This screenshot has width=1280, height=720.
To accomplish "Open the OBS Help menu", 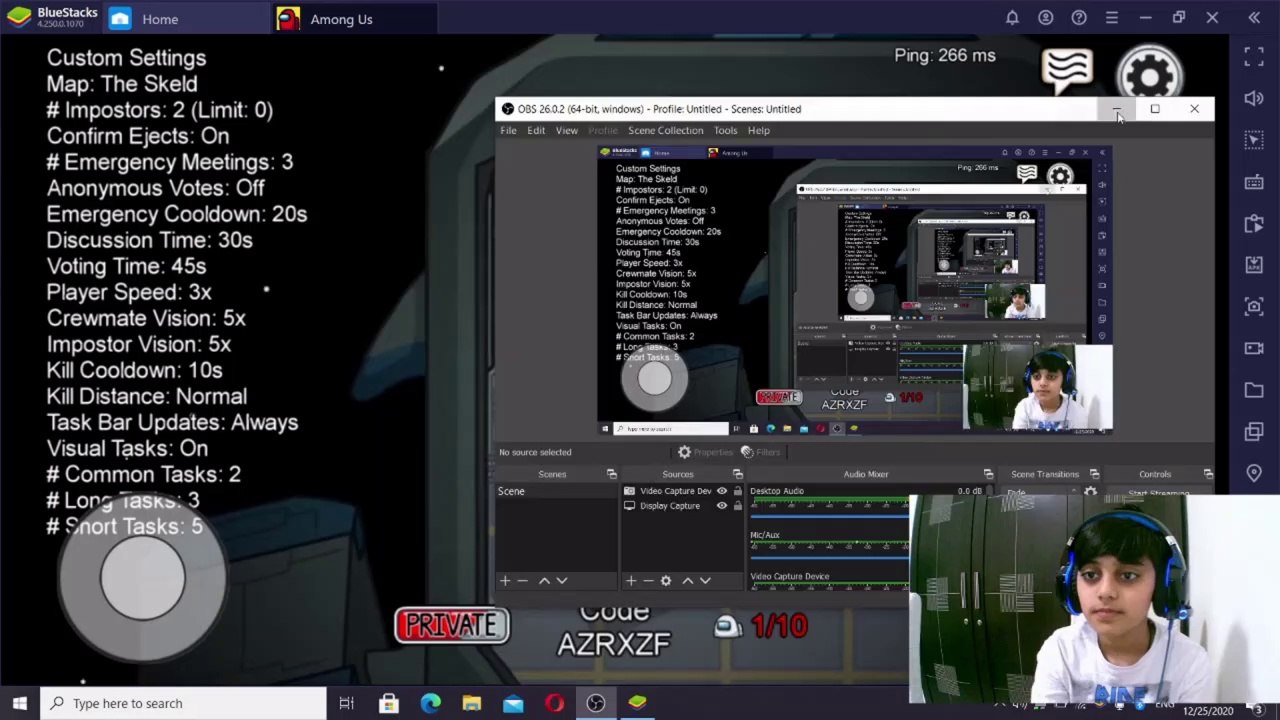I will pyautogui.click(x=758, y=130).
